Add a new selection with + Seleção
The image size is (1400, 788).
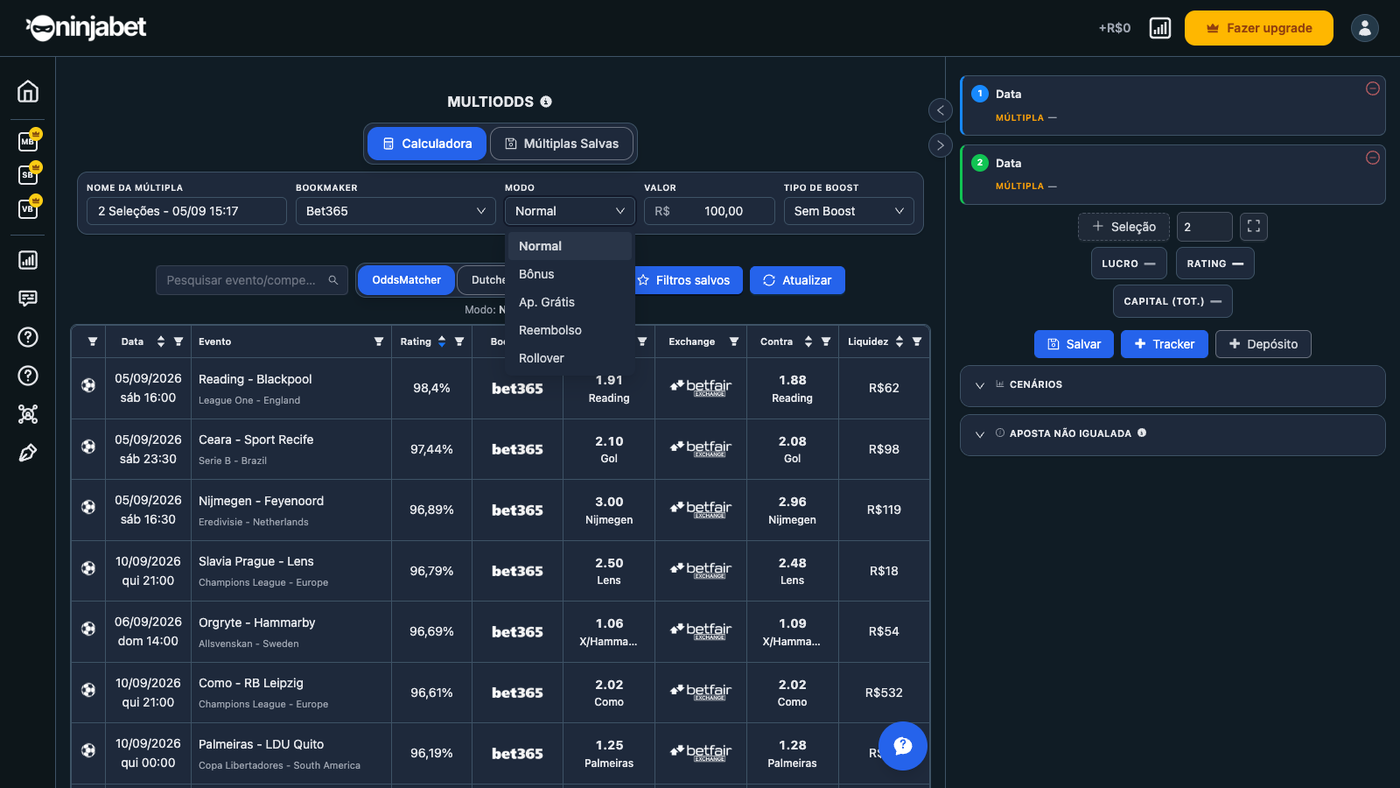1124,227
